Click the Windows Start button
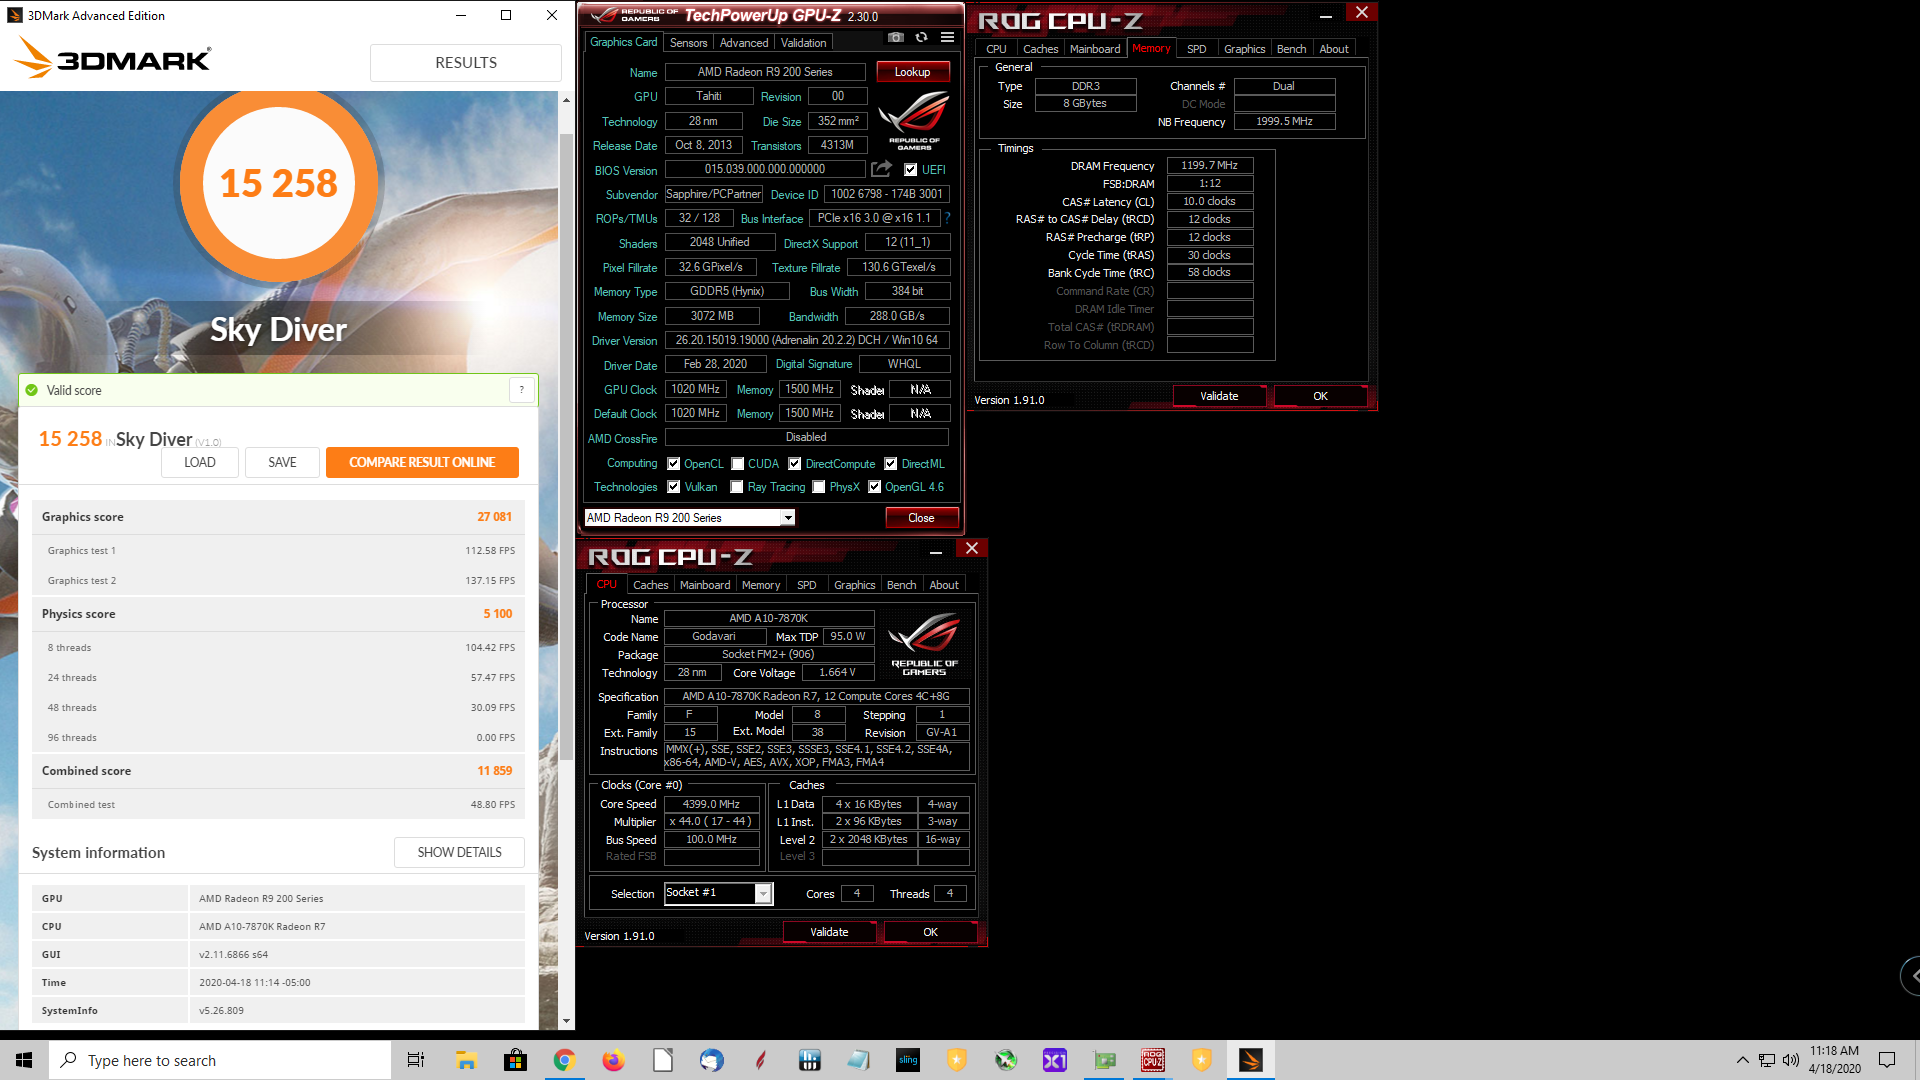 24,1060
